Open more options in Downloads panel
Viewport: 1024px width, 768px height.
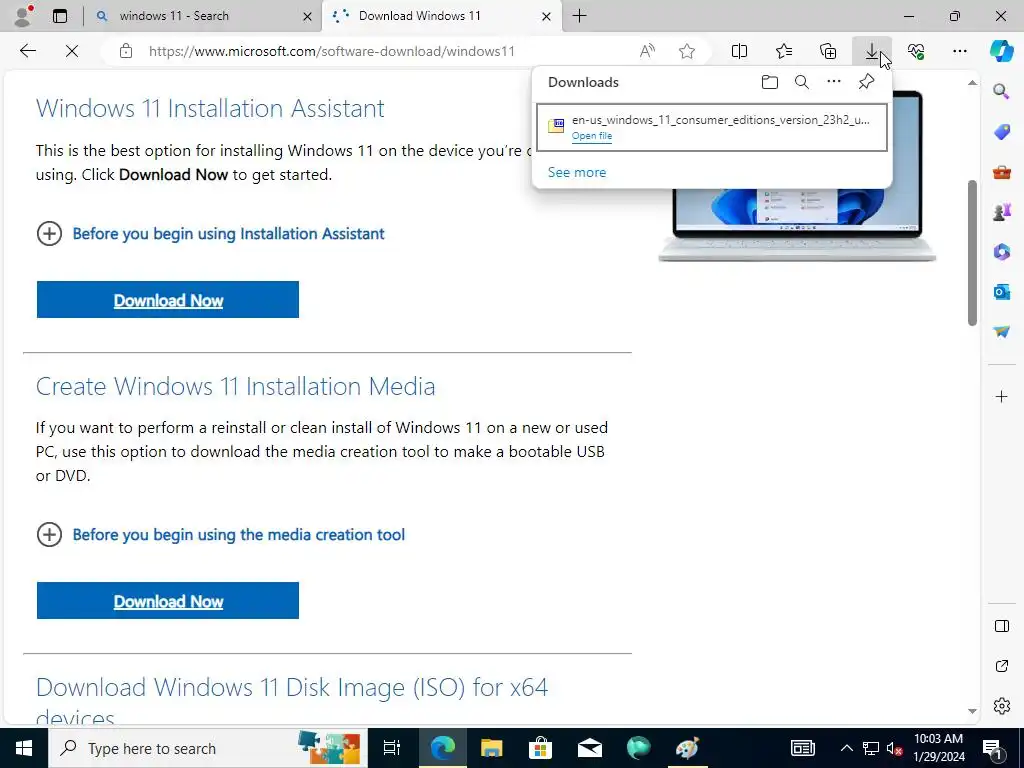pyautogui.click(x=834, y=82)
